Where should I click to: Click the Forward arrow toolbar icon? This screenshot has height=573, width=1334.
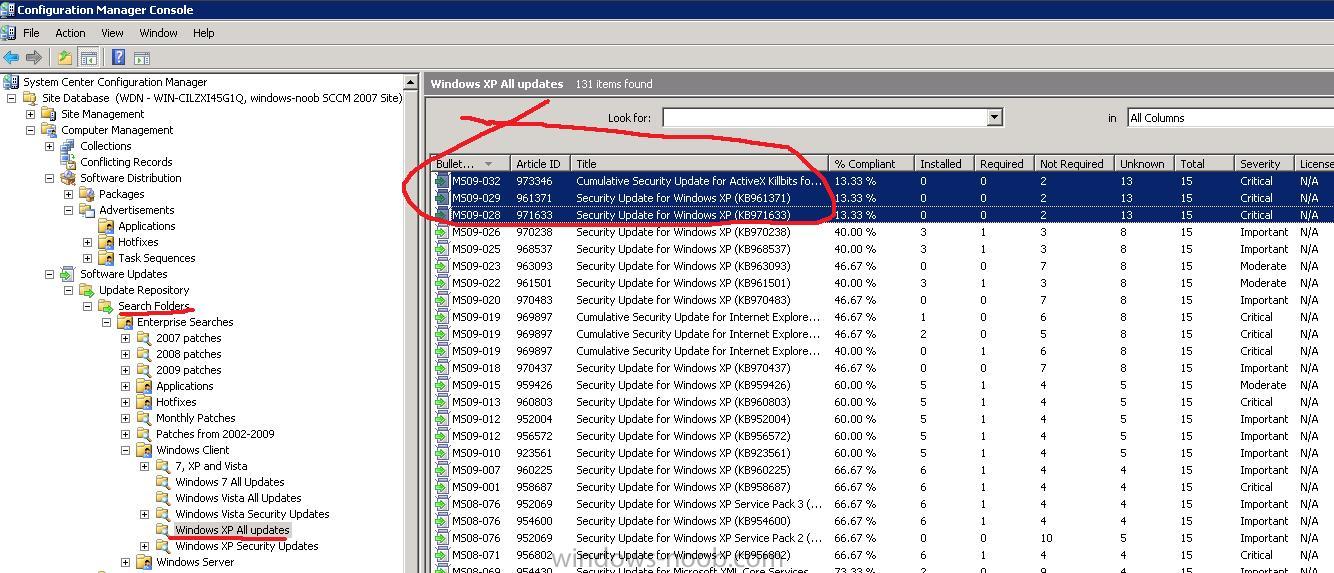pos(34,58)
